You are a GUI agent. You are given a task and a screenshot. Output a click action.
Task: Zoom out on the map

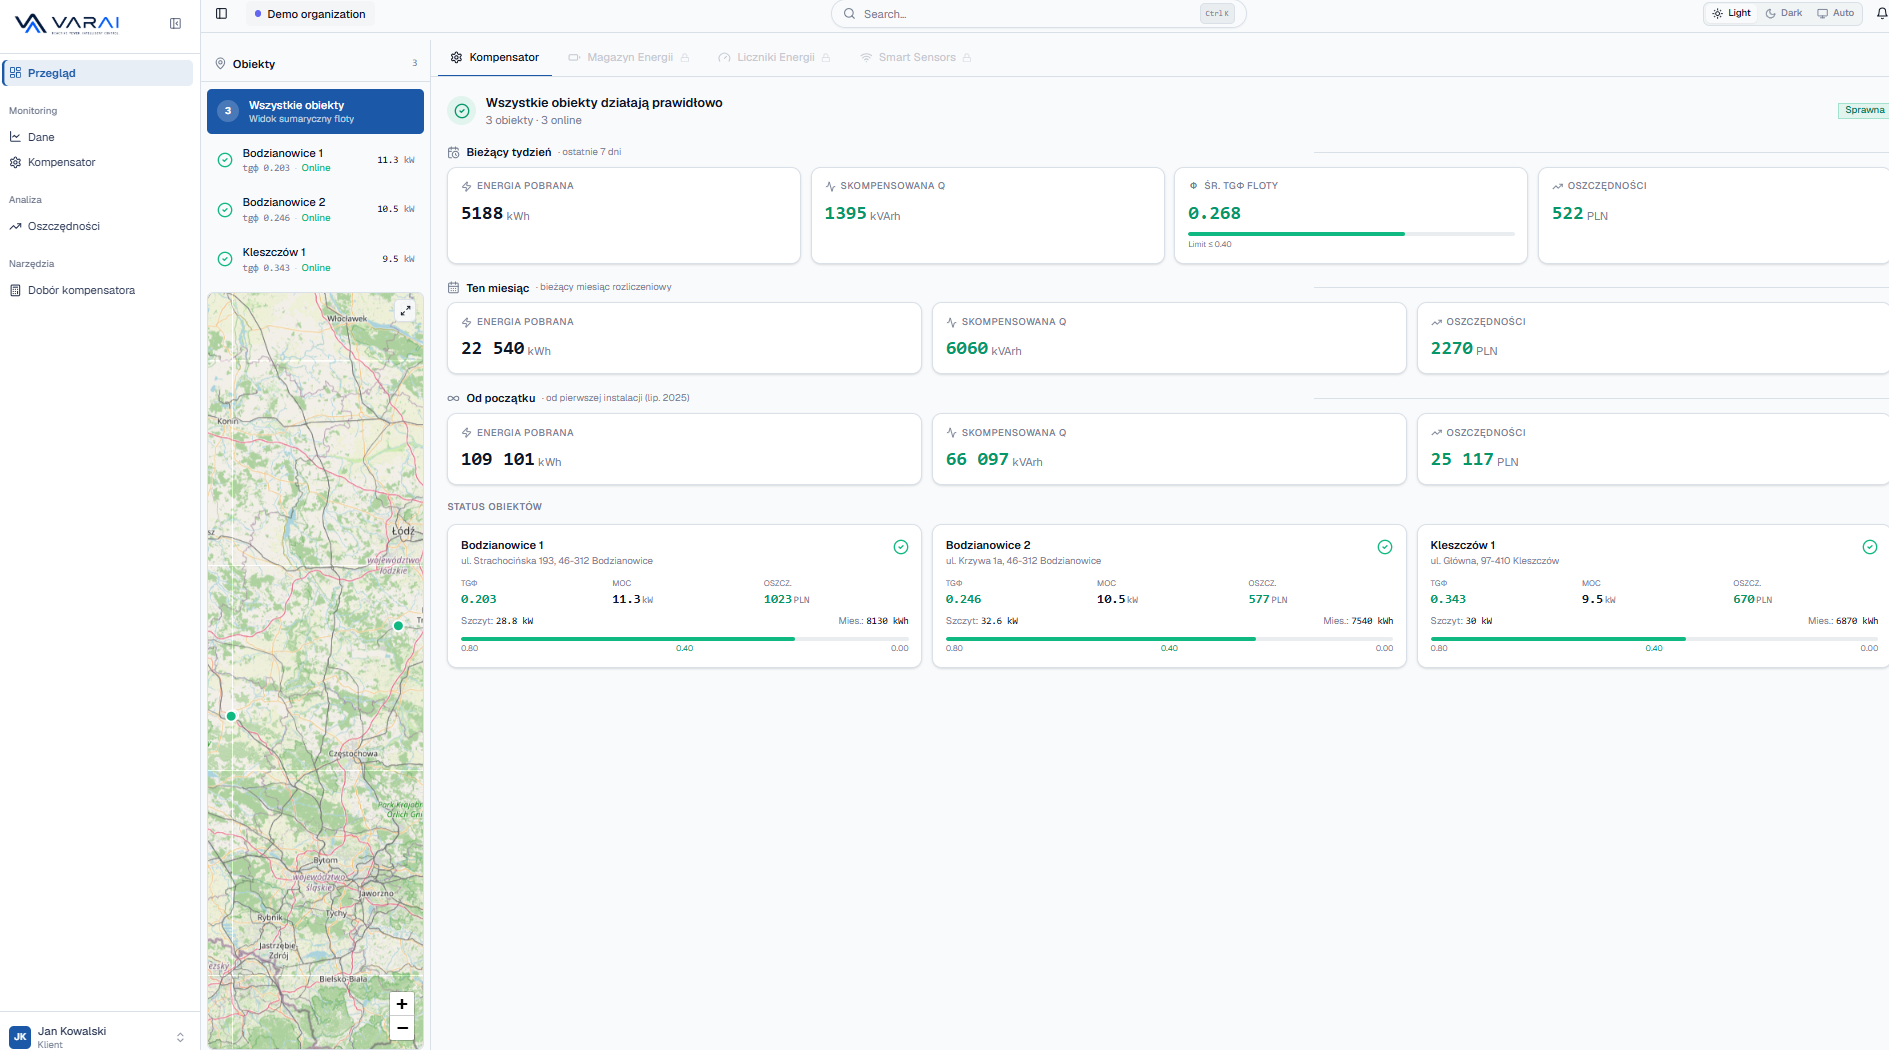[x=402, y=1028]
